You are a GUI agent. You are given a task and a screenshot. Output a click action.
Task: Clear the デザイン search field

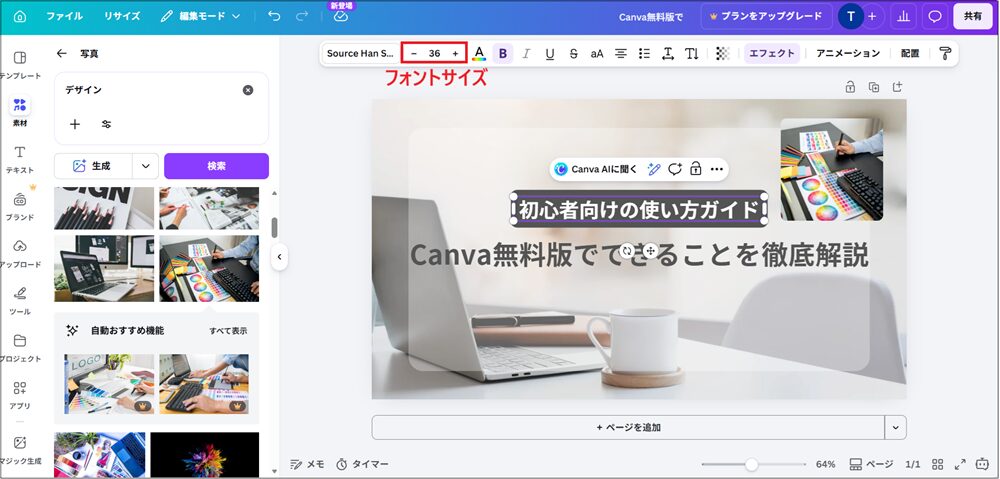point(248,90)
